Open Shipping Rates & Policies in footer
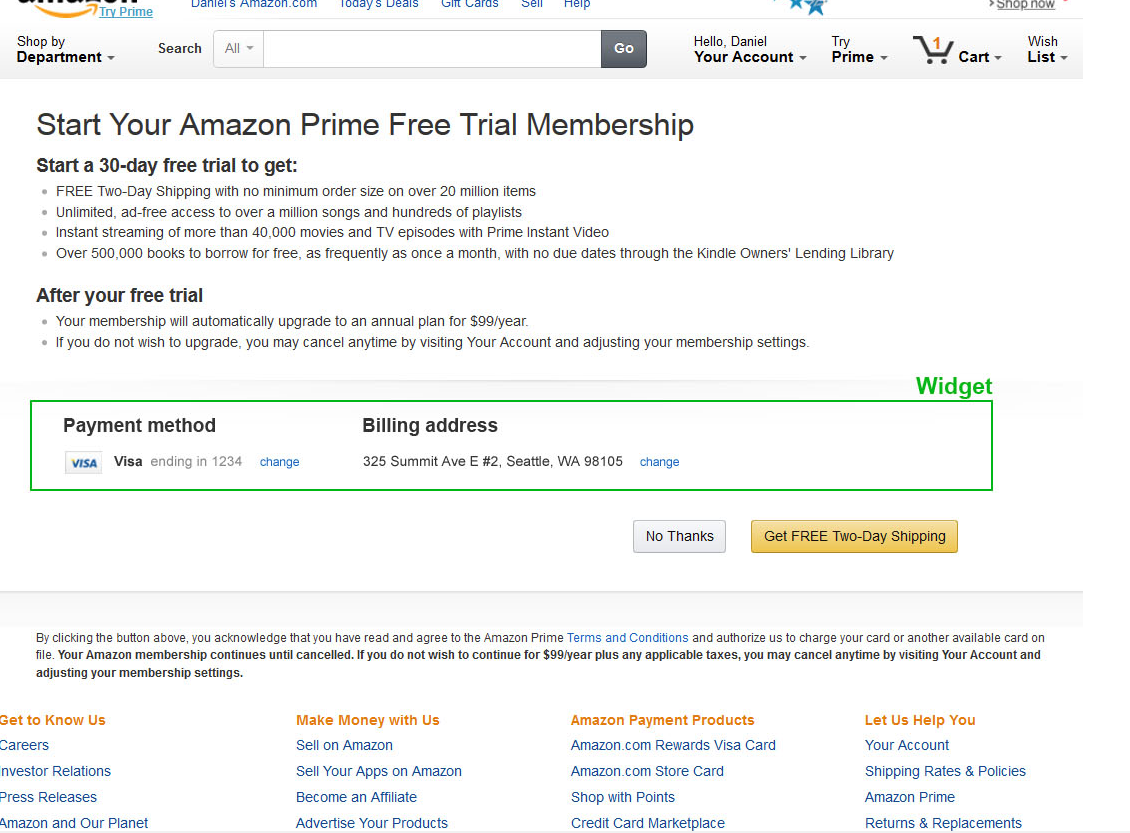1130x833 pixels. point(945,771)
